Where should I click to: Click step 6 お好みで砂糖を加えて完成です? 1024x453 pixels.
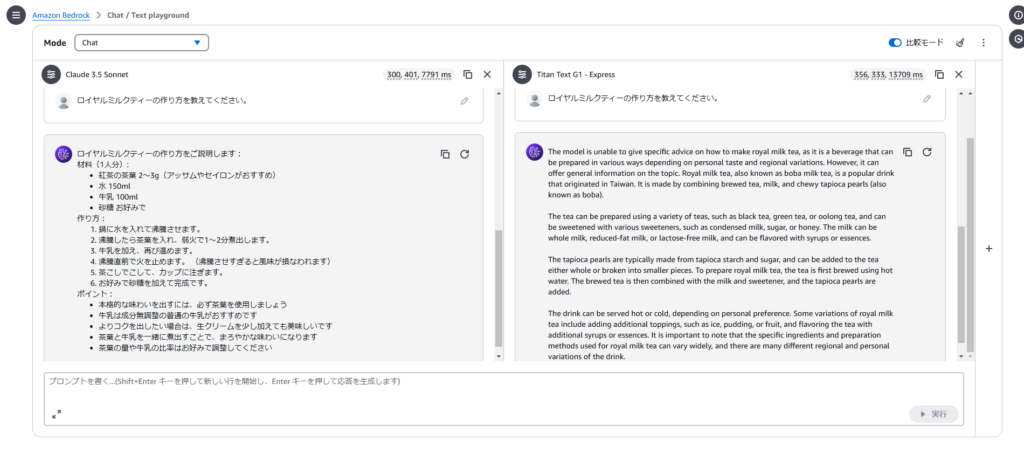coord(150,283)
